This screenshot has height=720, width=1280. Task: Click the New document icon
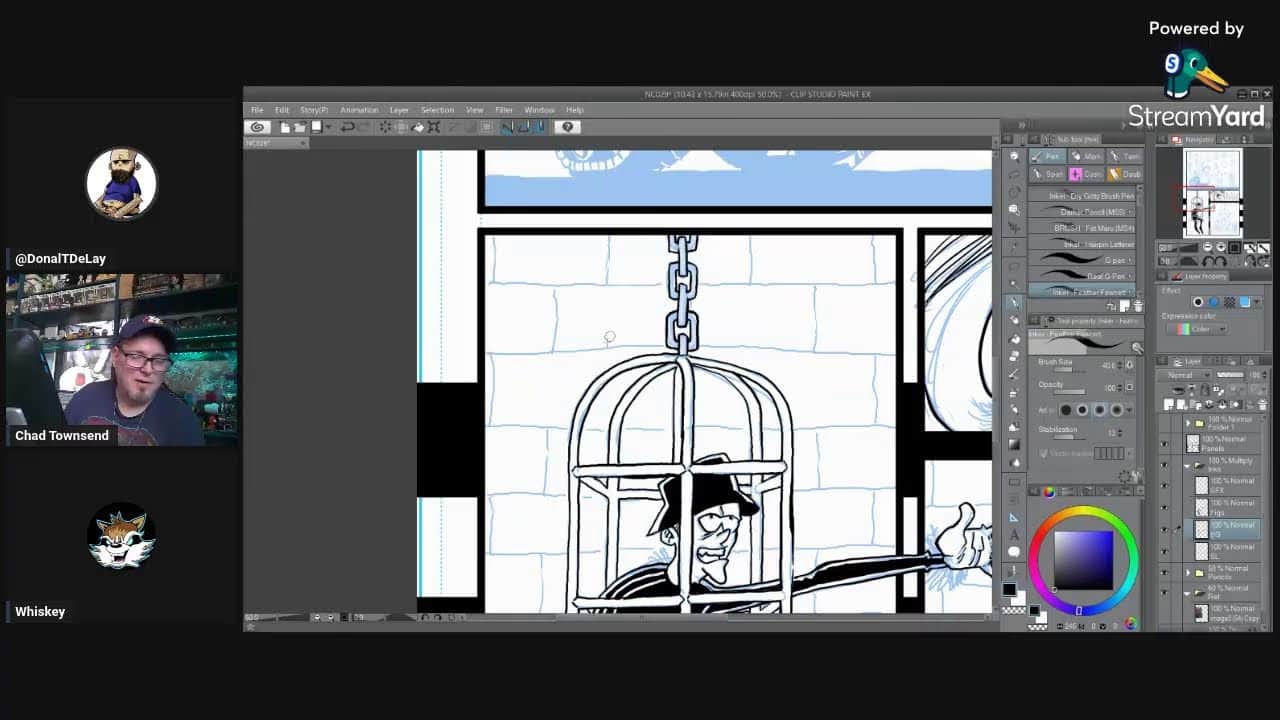(x=285, y=127)
